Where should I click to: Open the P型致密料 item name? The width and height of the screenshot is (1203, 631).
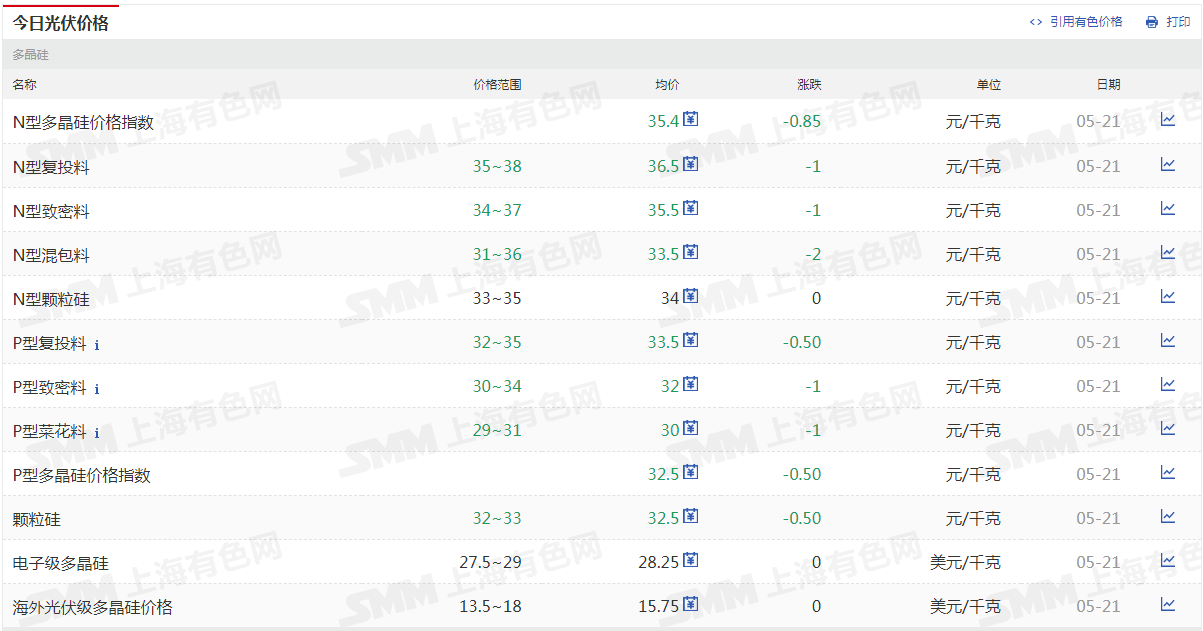point(50,386)
